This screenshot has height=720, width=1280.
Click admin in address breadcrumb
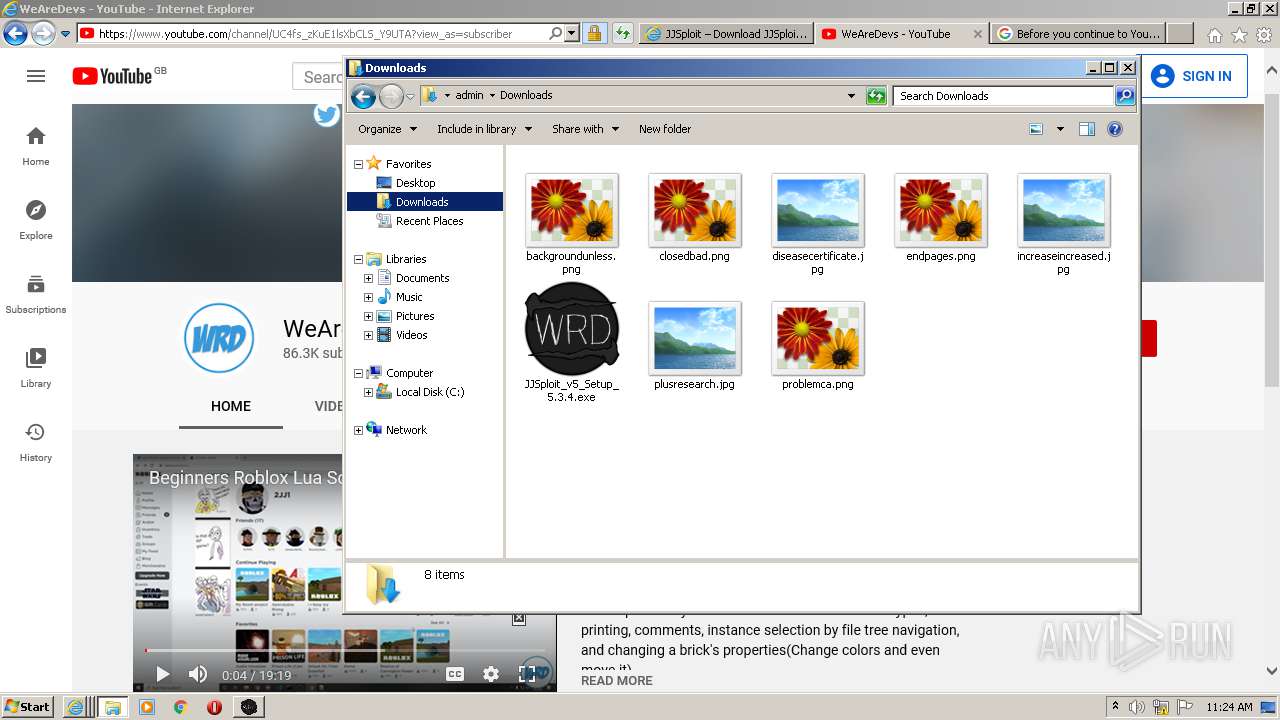tap(469, 96)
